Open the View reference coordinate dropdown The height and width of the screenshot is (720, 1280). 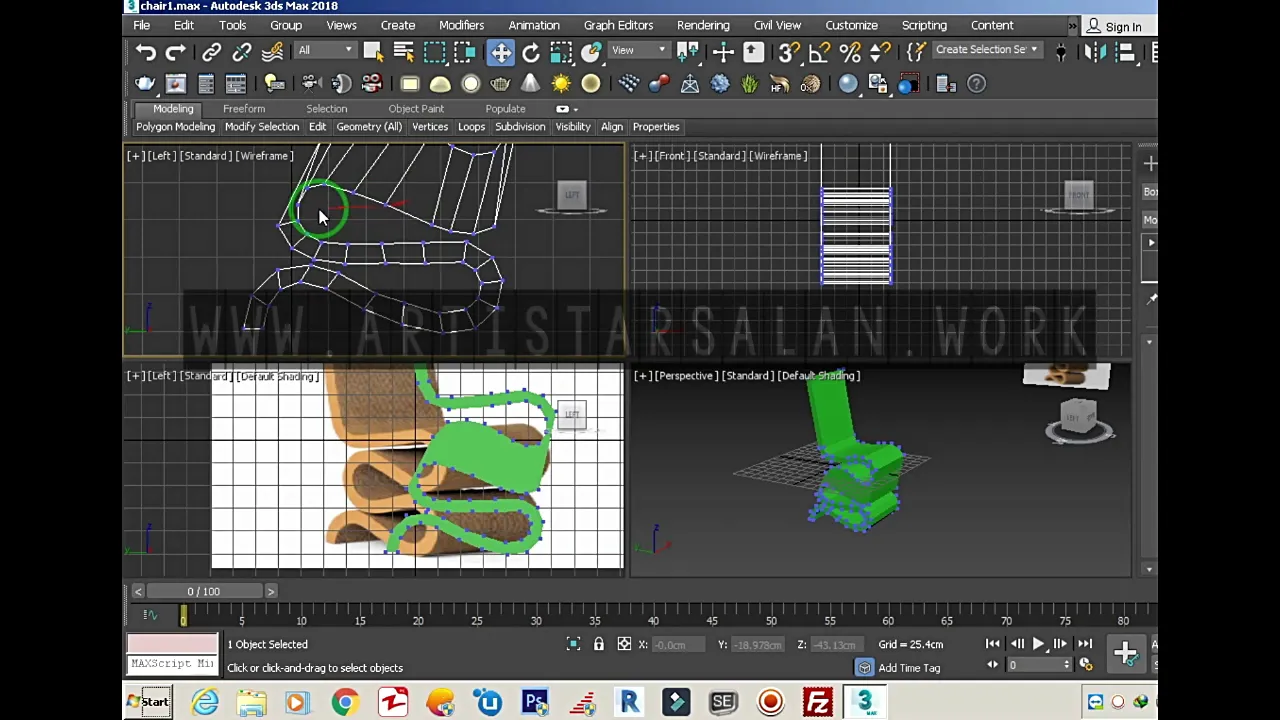click(641, 50)
